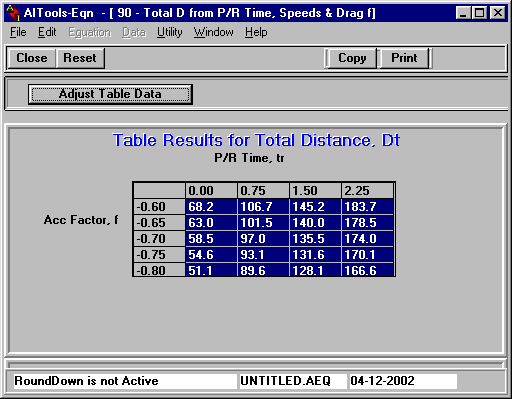Viewport: 512px width, 399px height.
Task: Click table cell 68.2
Action: [x=211, y=207]
